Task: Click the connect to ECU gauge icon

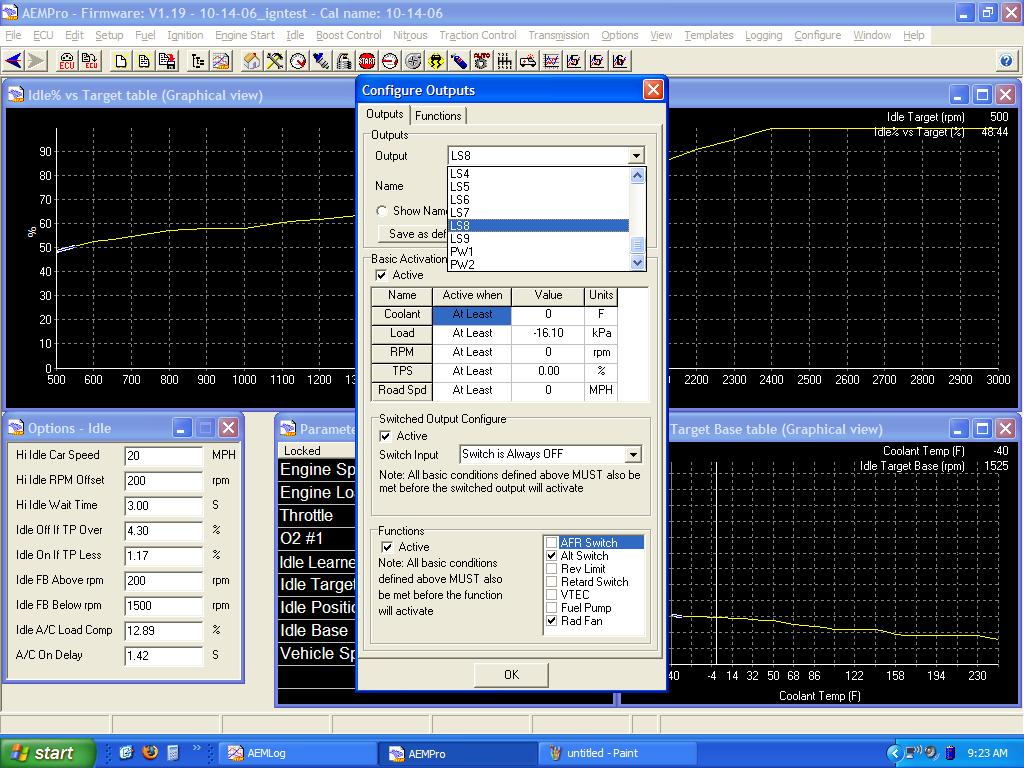Action: pos(67,61)
